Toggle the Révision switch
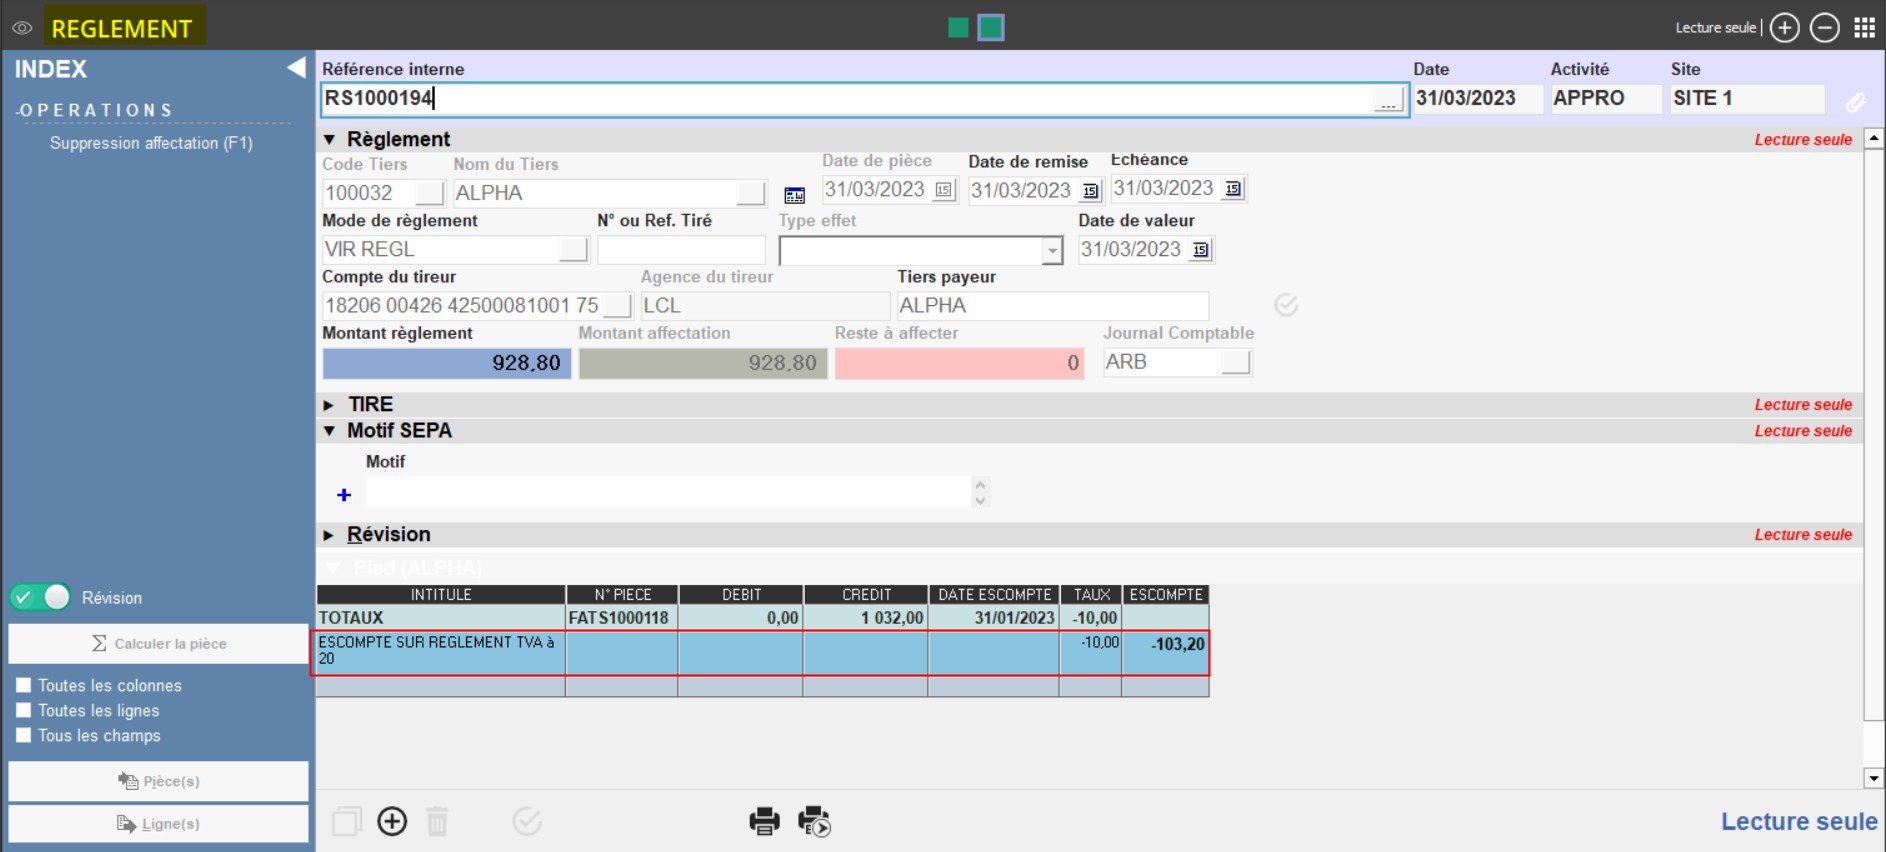This screenshot has width=1886, height=852. click(x=41, y=597)
